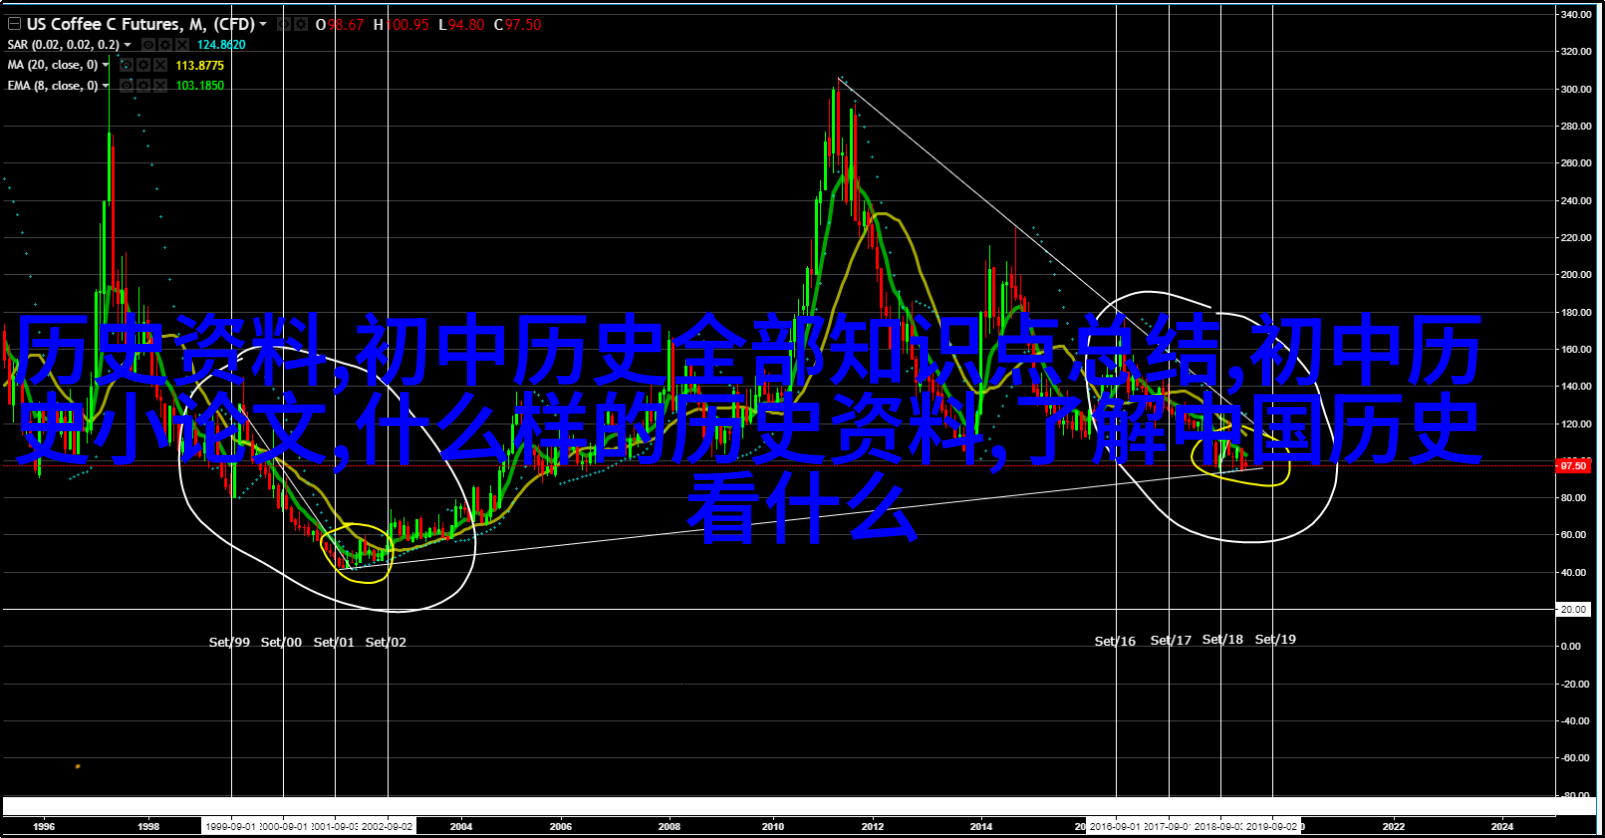Open the SAR (0.02, 0.02, 0.2) dropdown arrow

(x=129, y=45)
